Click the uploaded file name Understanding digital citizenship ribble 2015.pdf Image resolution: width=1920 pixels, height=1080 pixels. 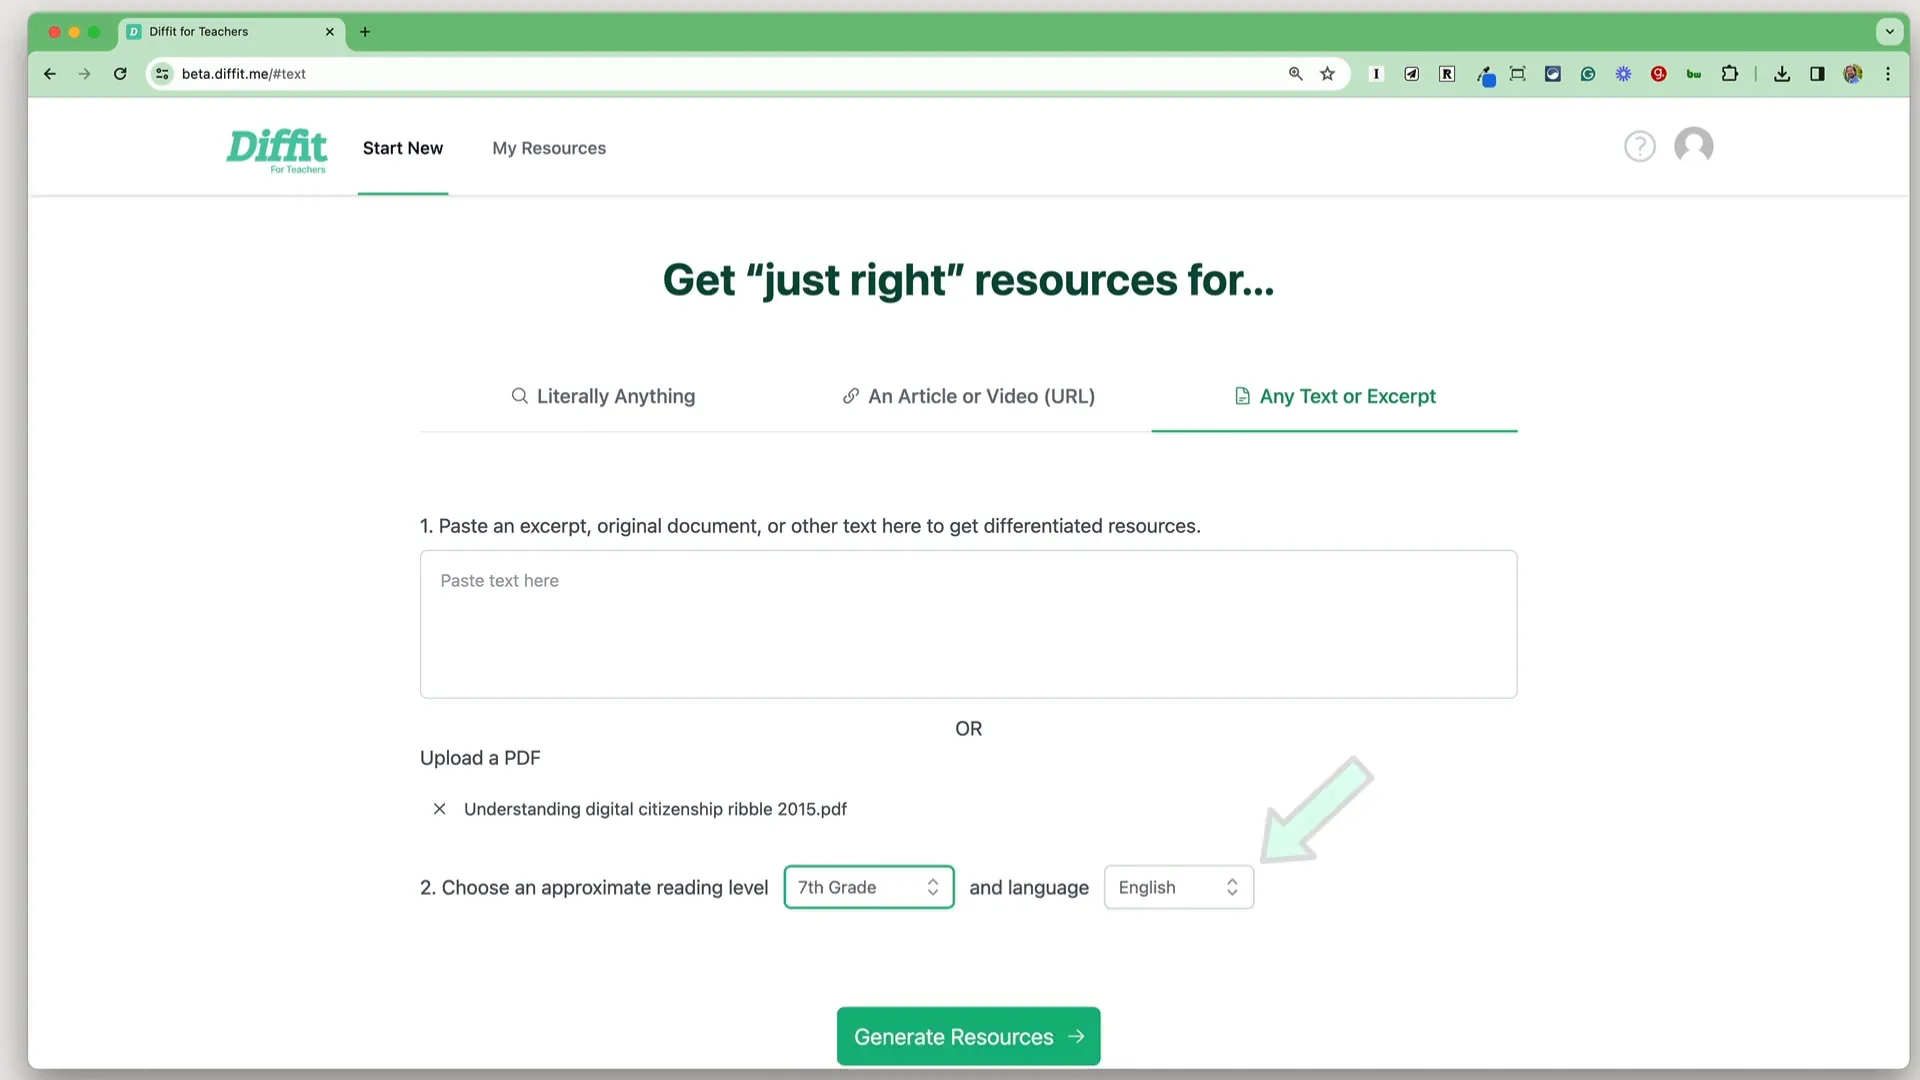[655, 809]
